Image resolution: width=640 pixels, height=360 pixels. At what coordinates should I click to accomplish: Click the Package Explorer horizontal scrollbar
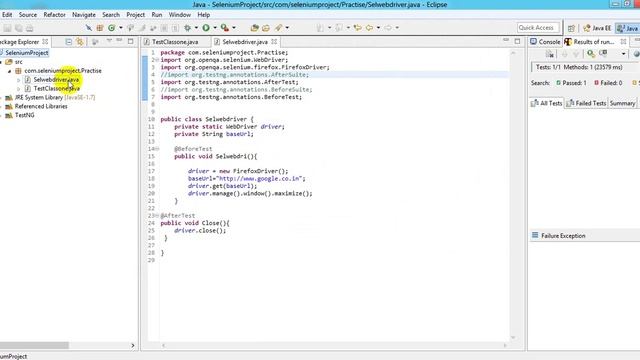coord(34,345)
